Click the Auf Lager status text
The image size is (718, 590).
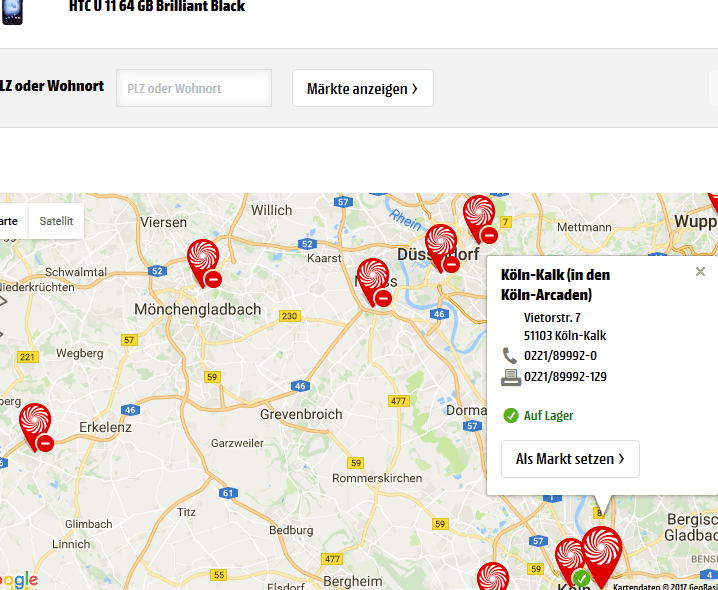pyautogui.click(x=549, y=416)
